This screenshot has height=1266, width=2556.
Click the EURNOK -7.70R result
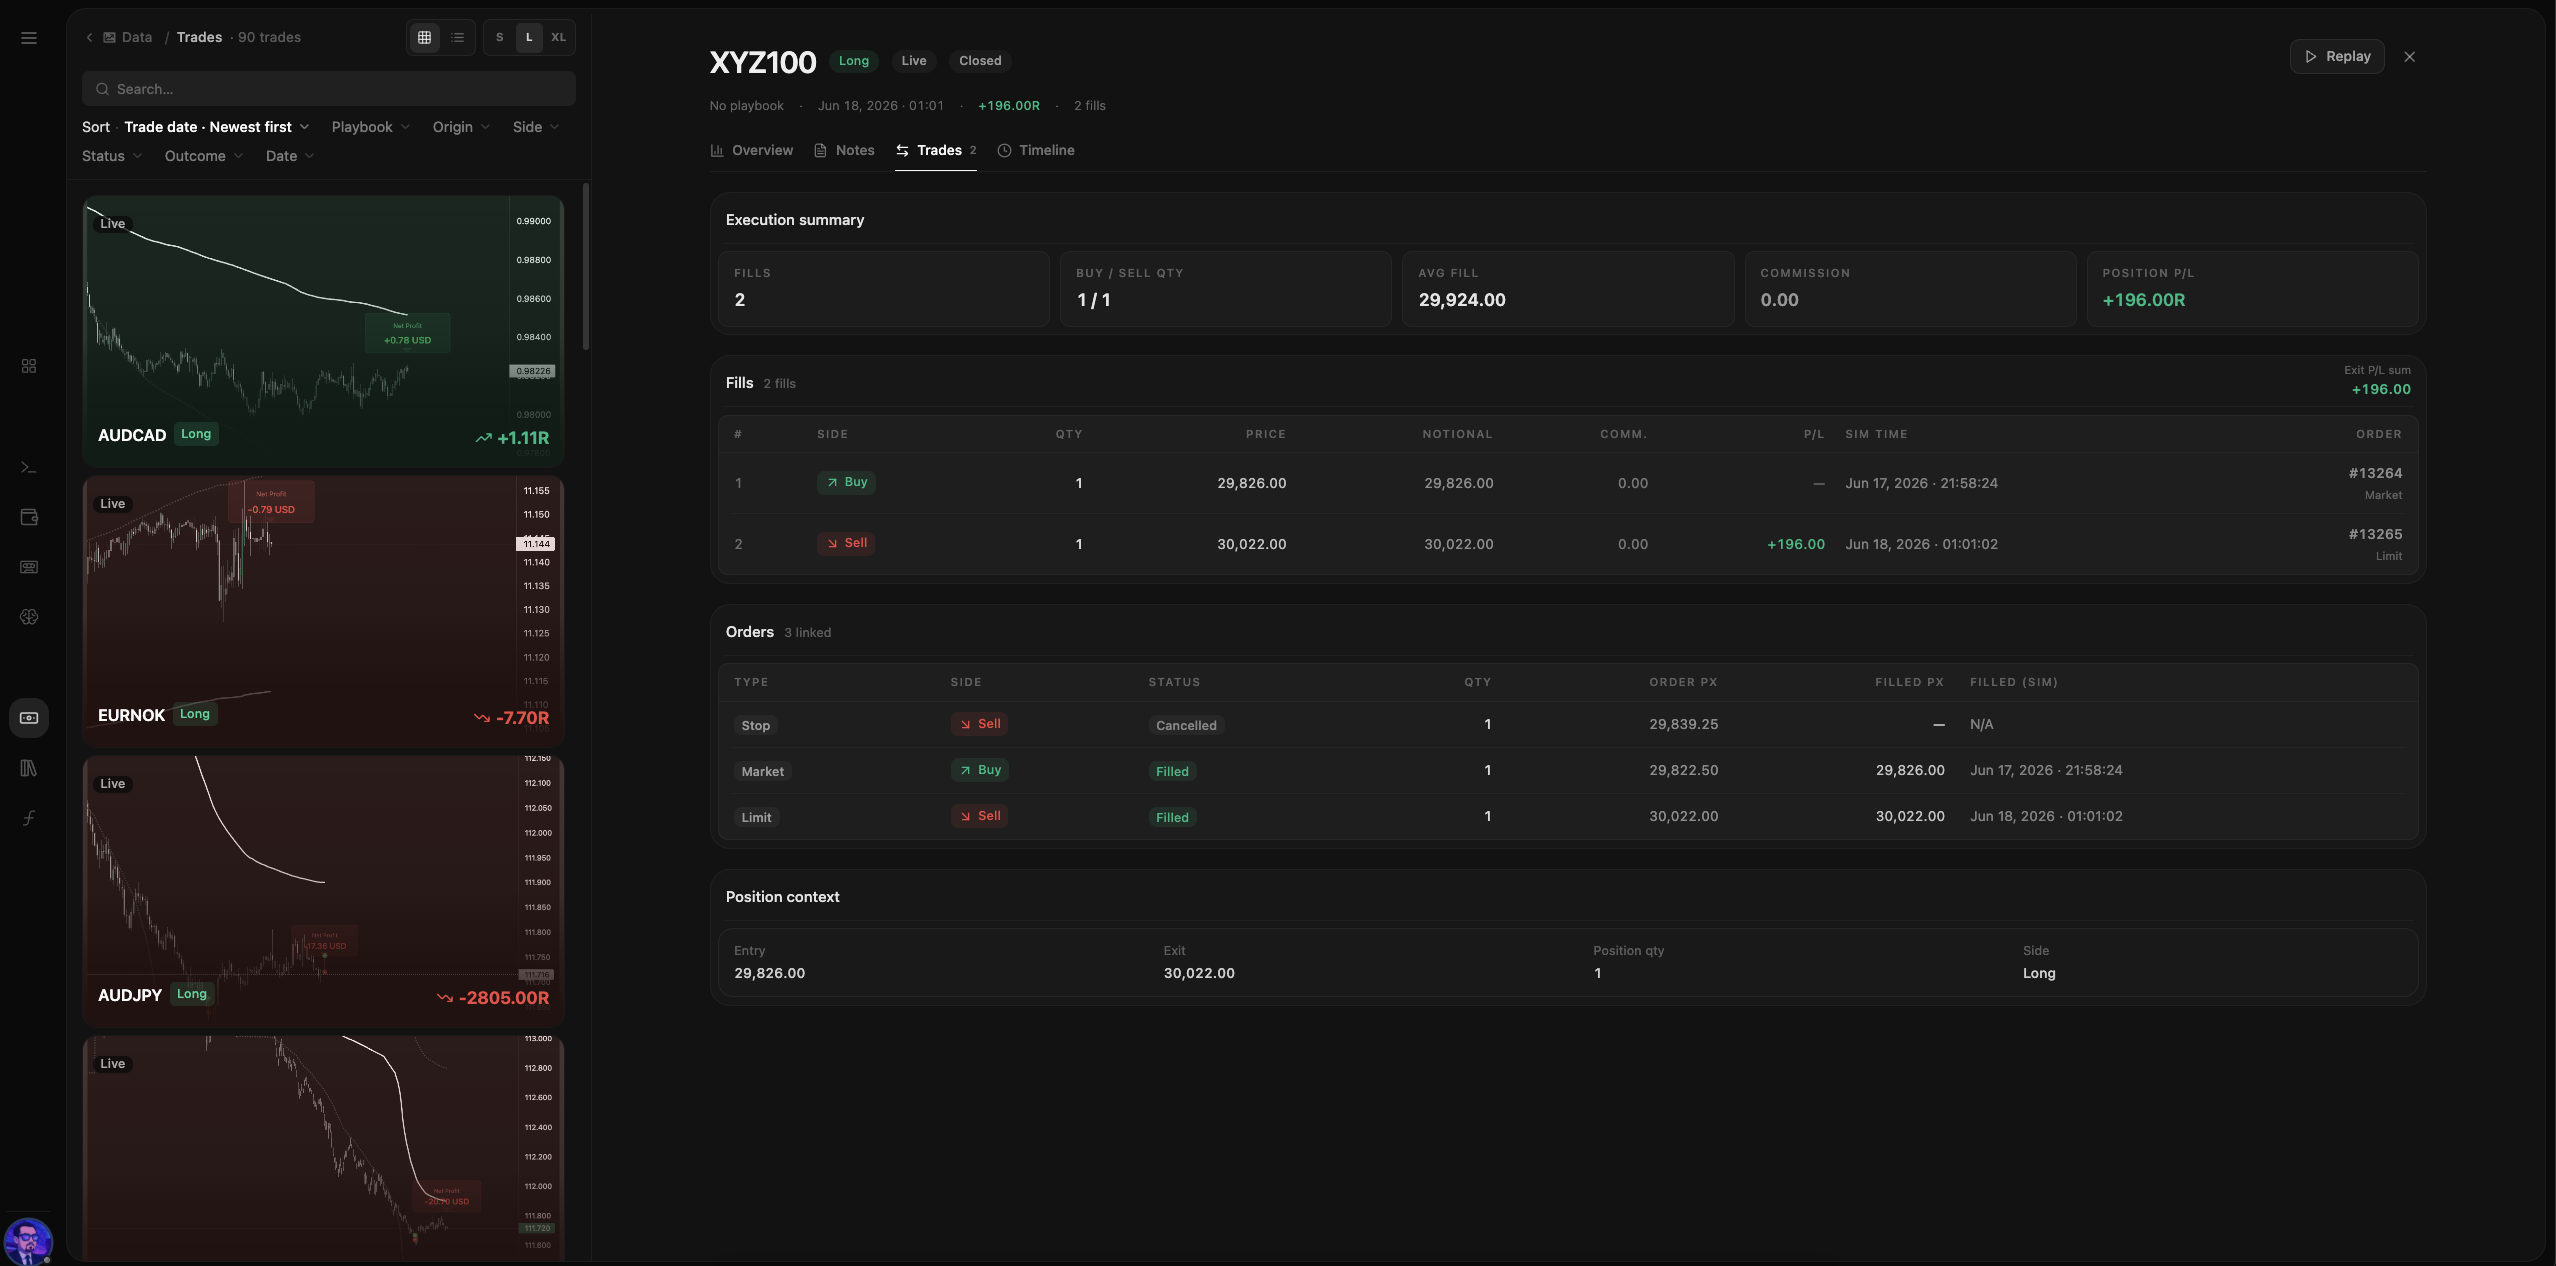coord(511,718)
